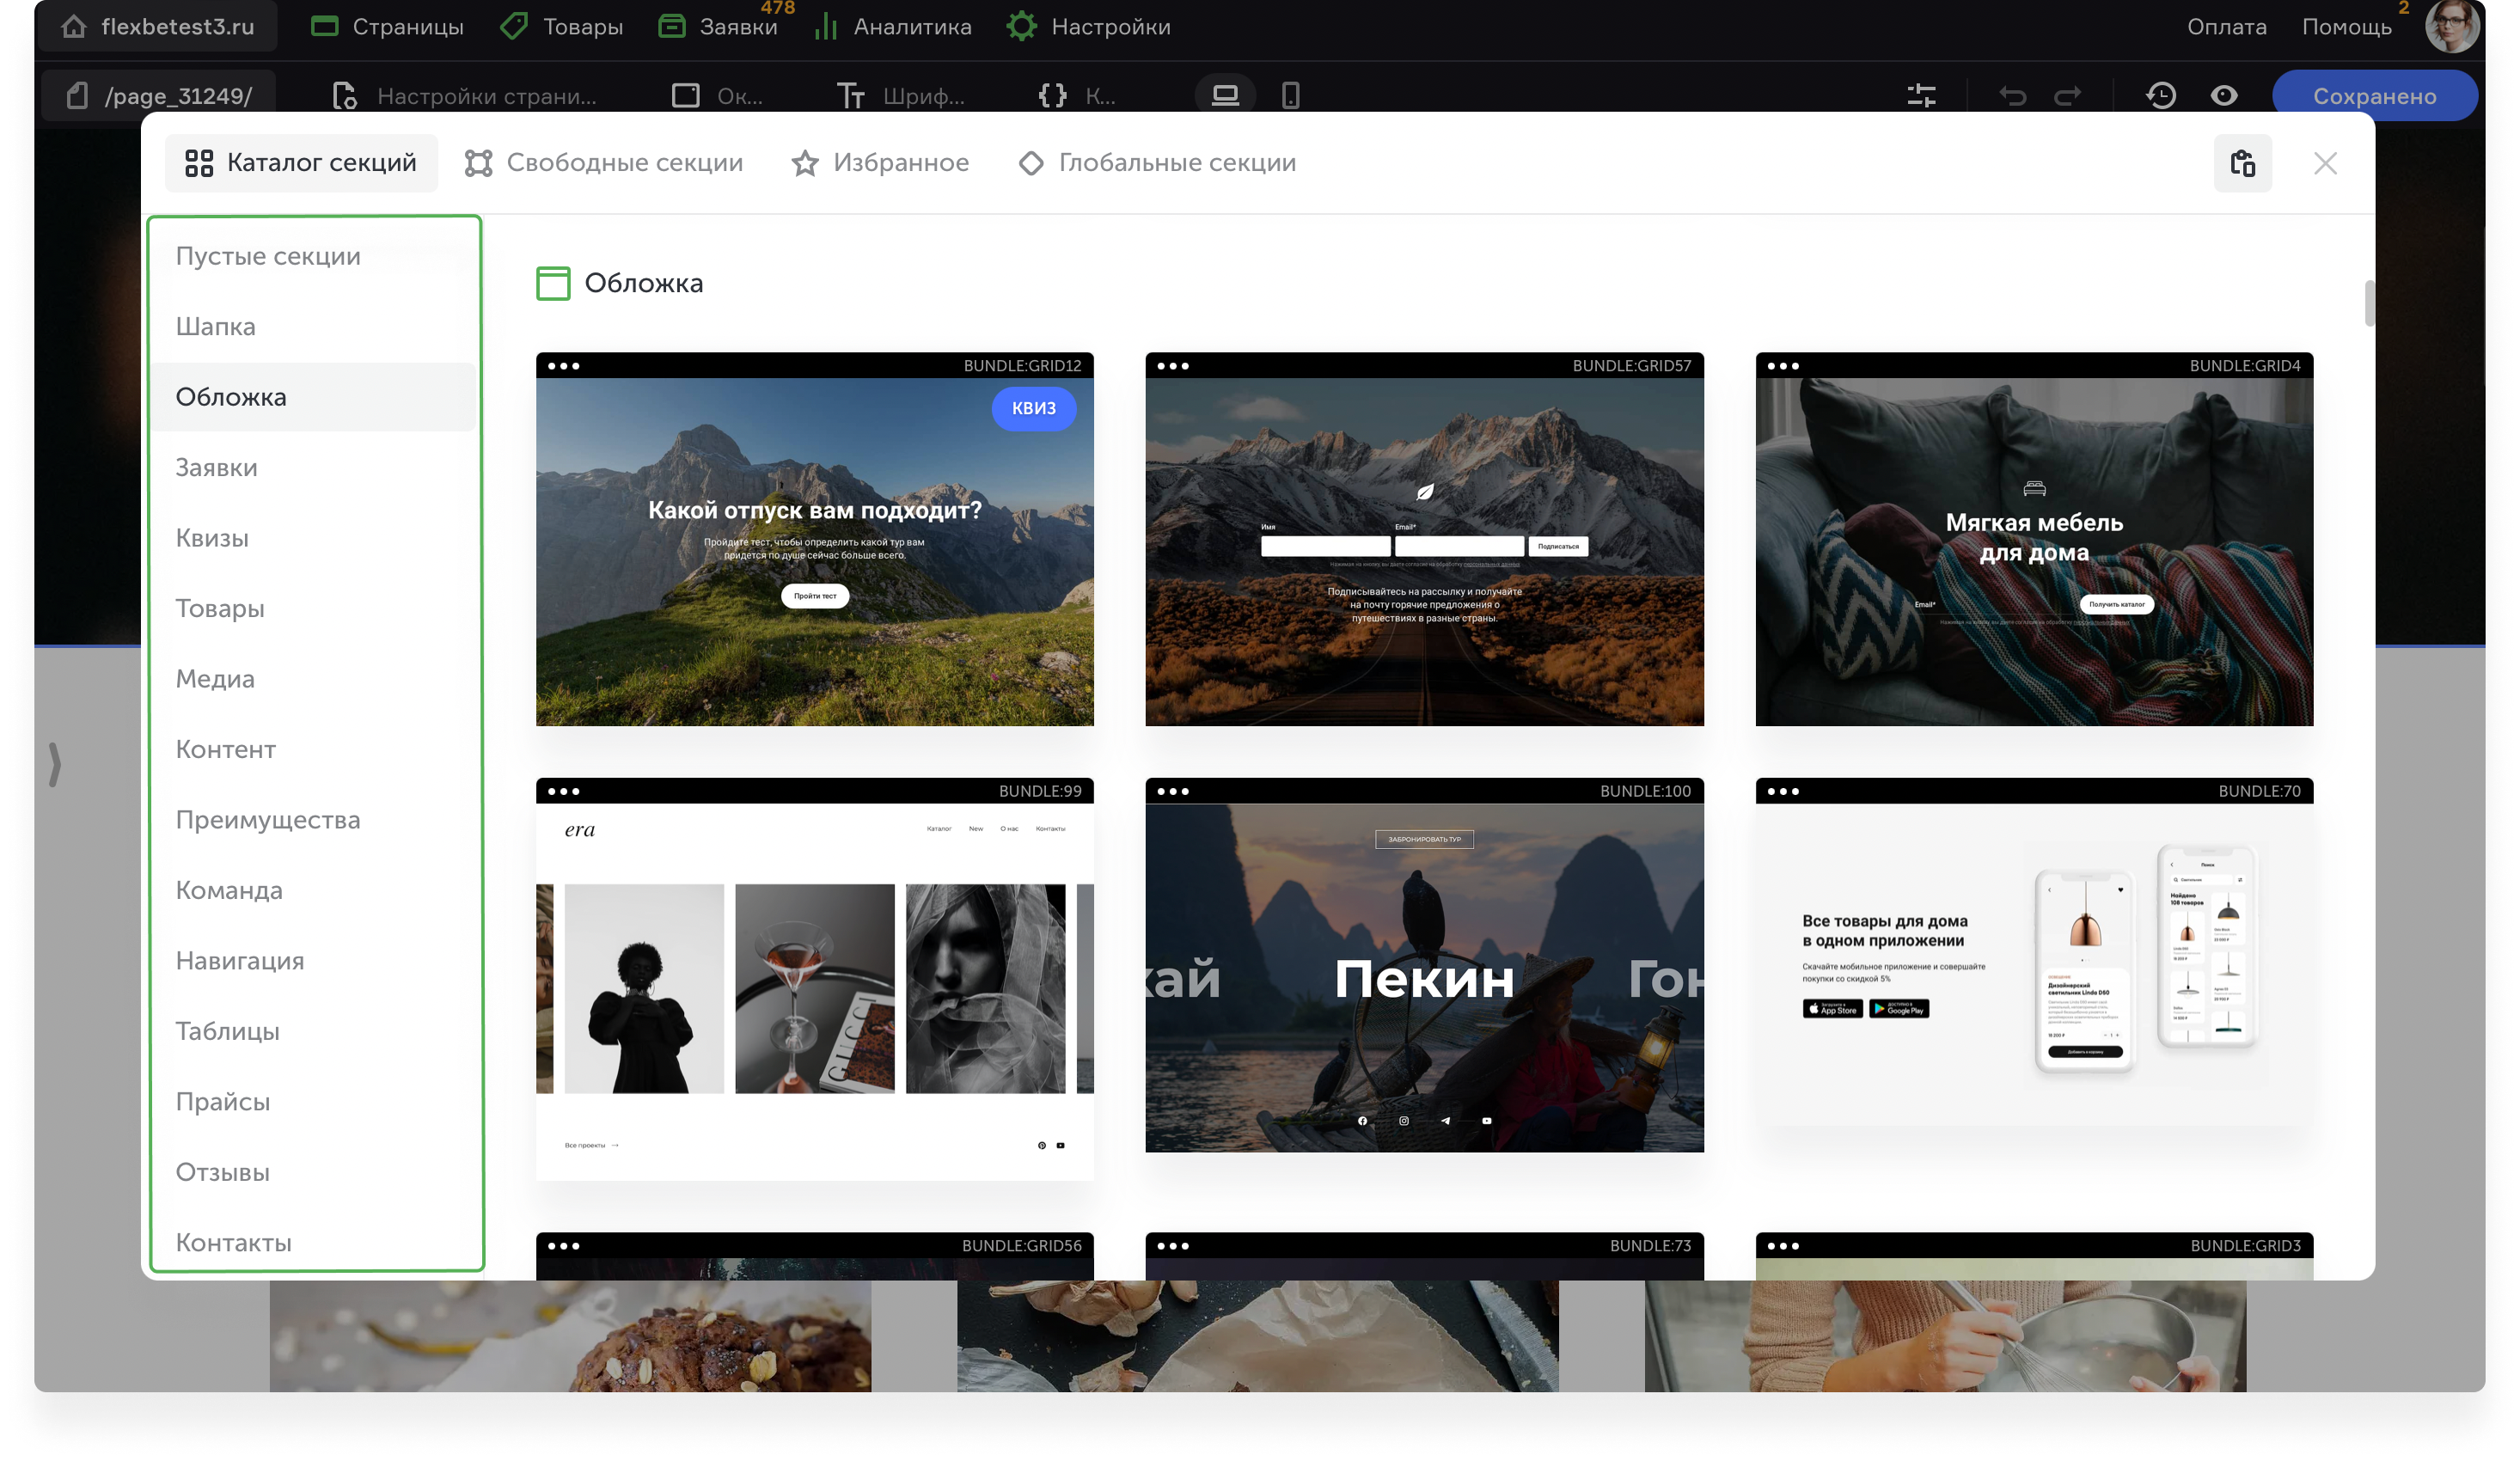Click the Оплата link
Screen dimensions: 2520x1461
[2226, 27]
